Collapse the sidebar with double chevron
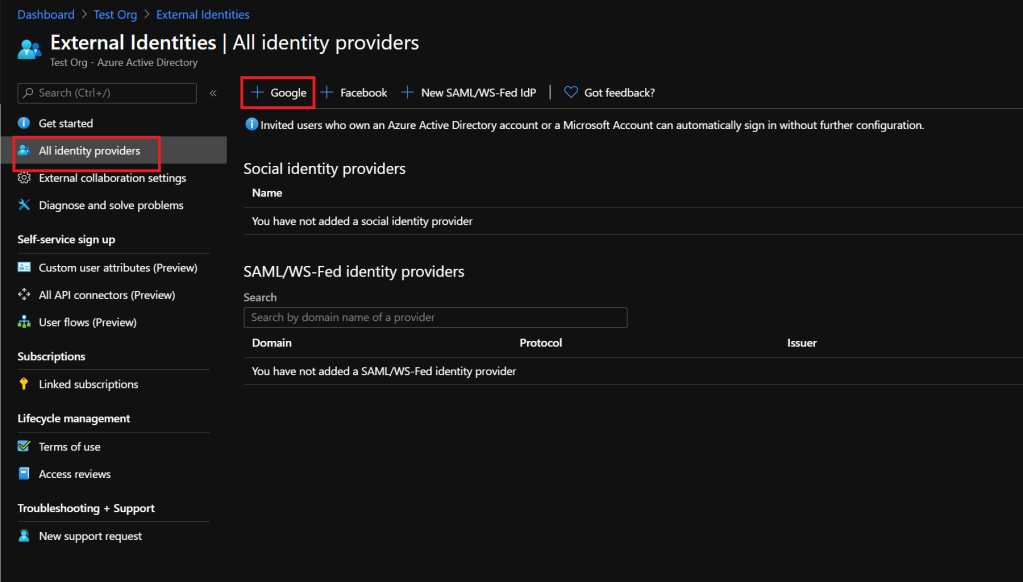This screenshot has width=1023, height=582. (x=213, y=93)
